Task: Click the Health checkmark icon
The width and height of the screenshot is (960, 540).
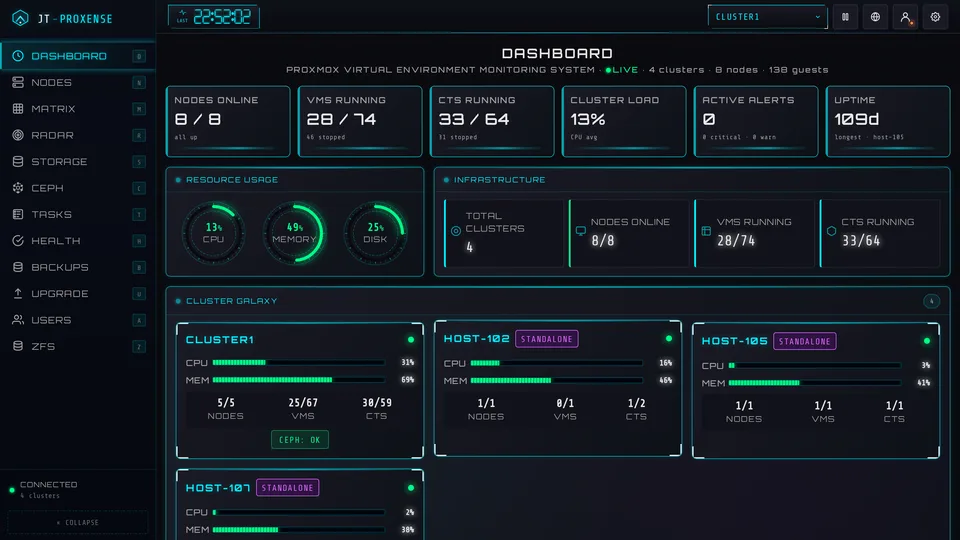Action: click(x=18, y=241)
